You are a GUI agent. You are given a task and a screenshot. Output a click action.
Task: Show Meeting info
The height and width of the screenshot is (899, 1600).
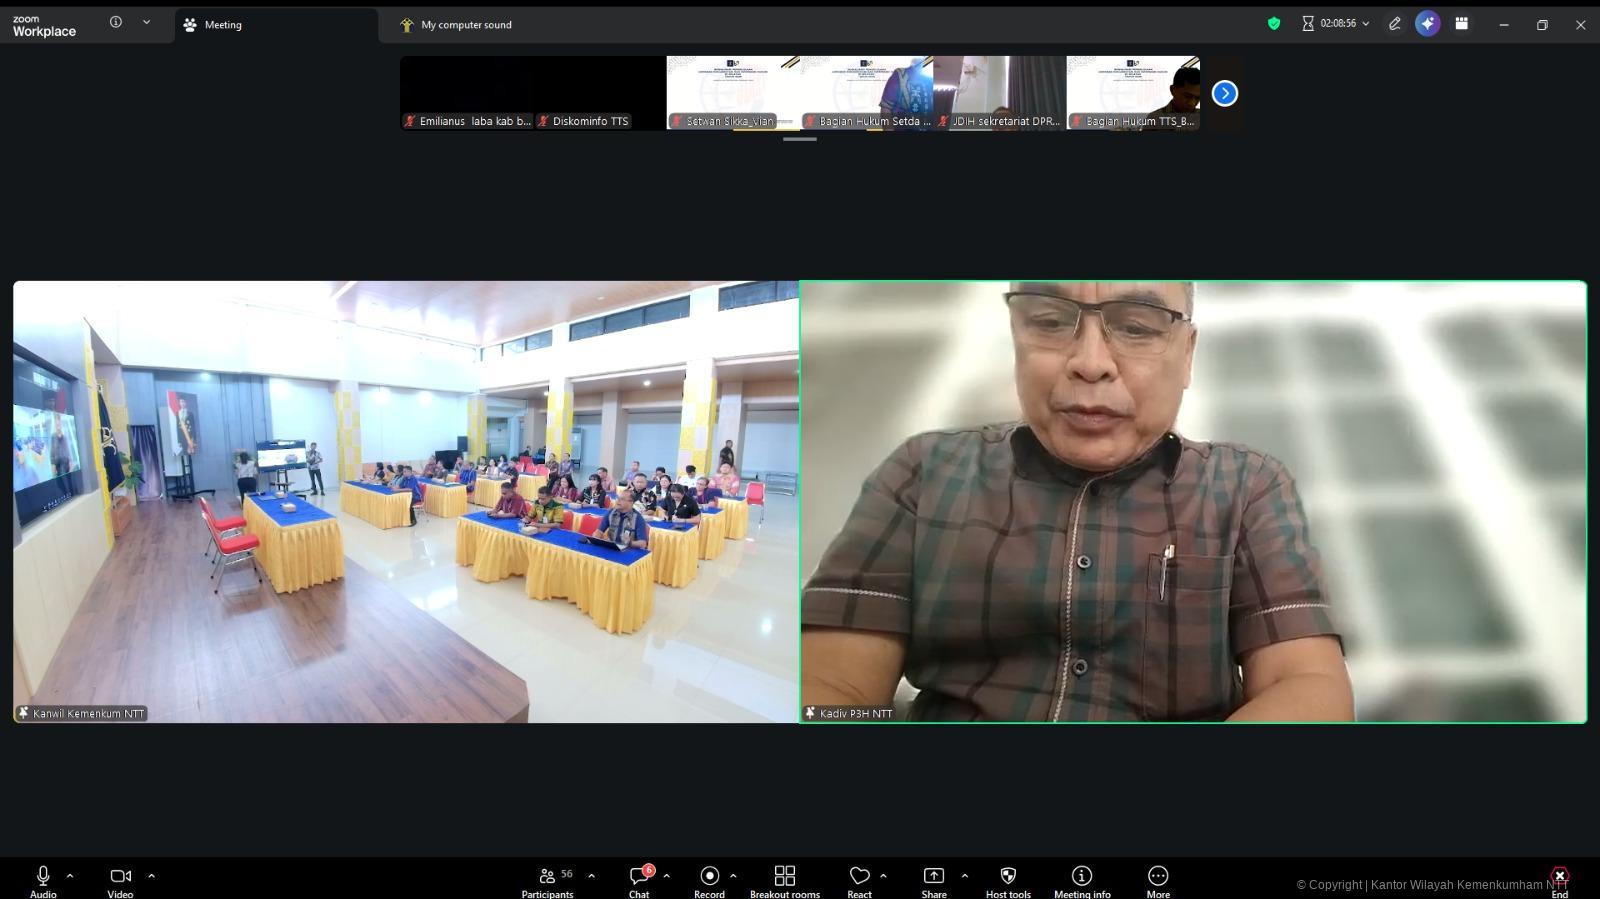point(1081,877)
